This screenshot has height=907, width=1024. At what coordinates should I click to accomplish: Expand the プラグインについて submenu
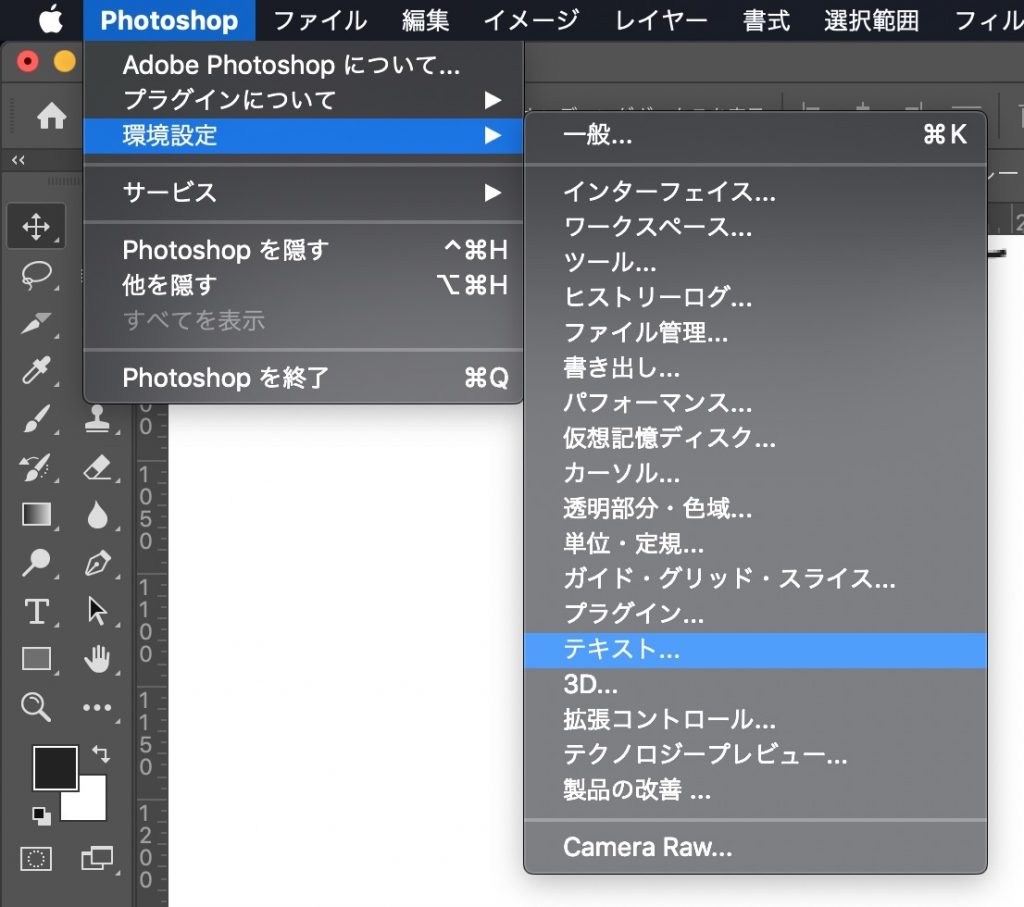(304, 100)
